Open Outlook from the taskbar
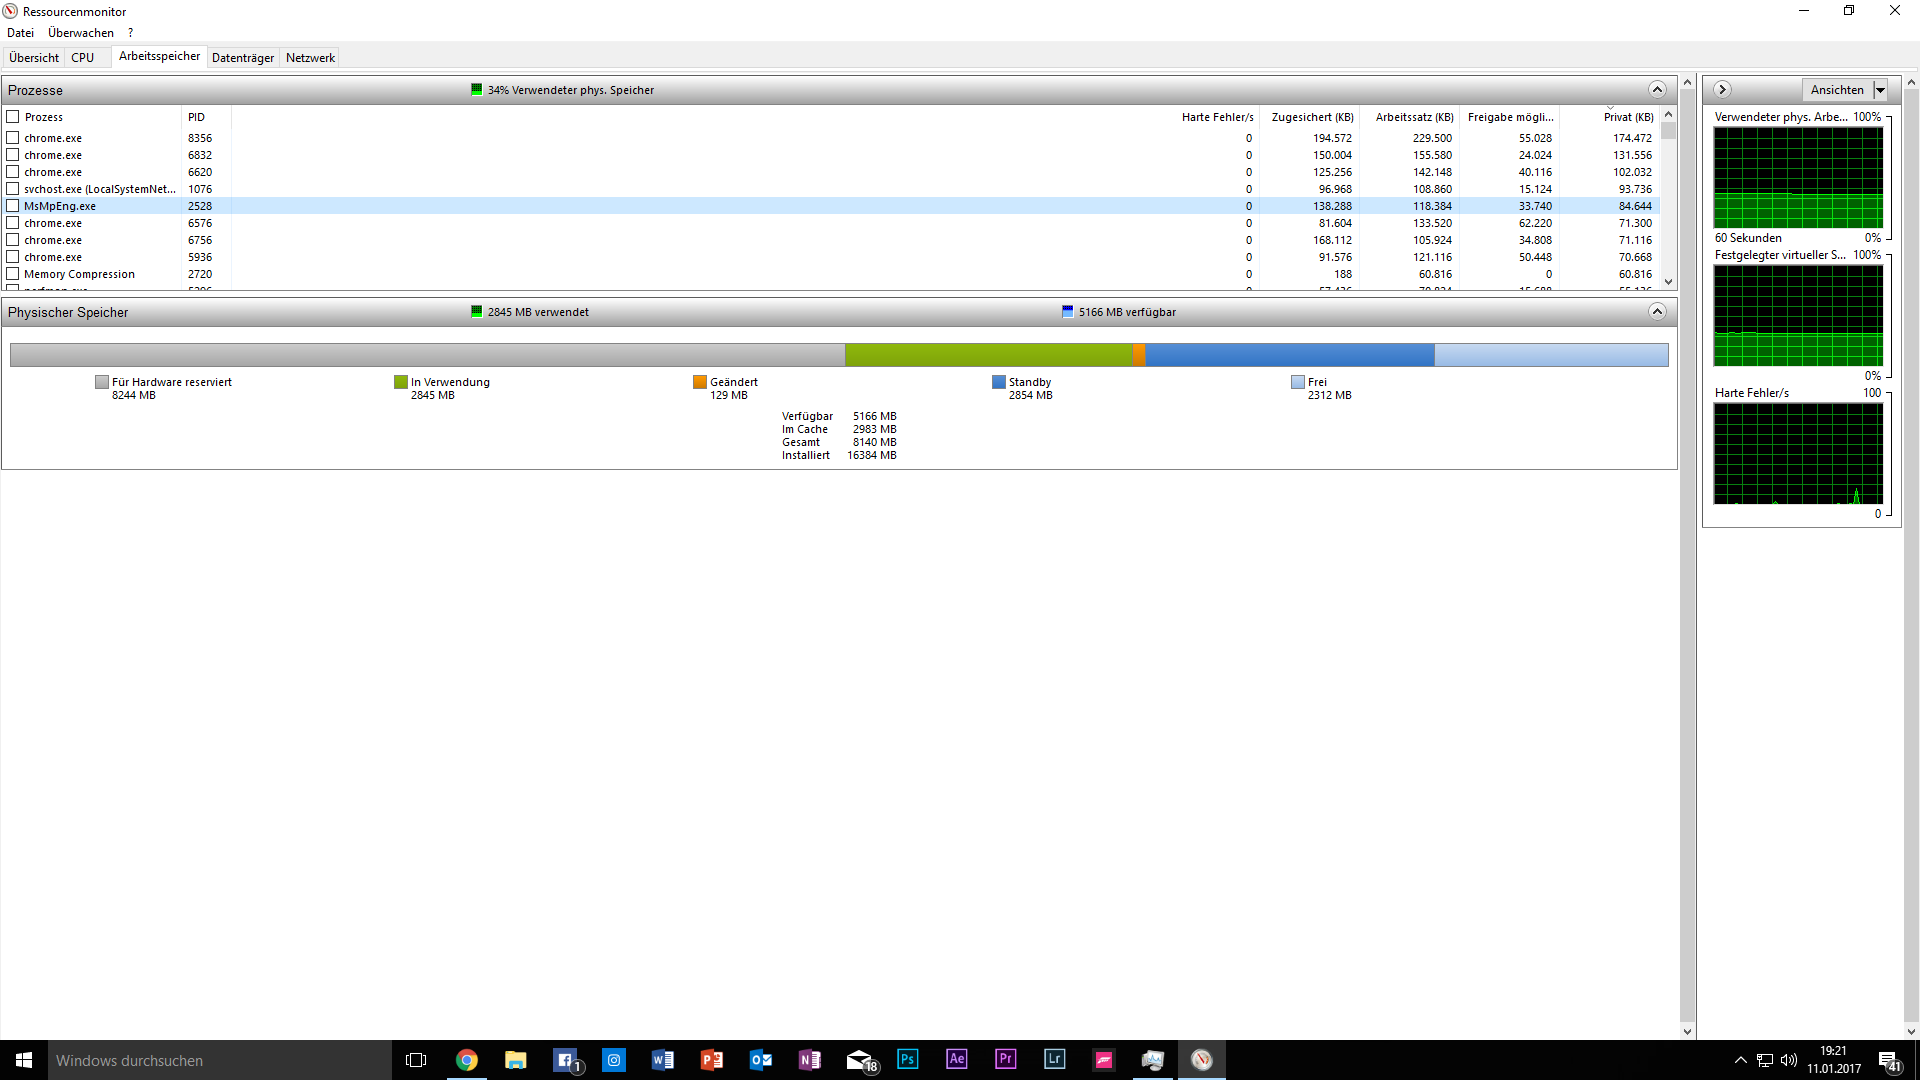The width and height of the screenshot is (1920, 1080). 761,1060
